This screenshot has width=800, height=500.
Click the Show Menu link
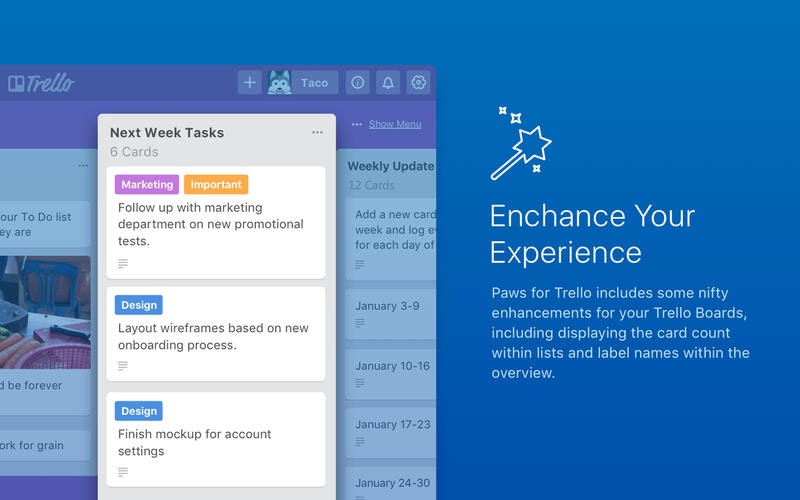pyautogui.click(x=395, y=124)
